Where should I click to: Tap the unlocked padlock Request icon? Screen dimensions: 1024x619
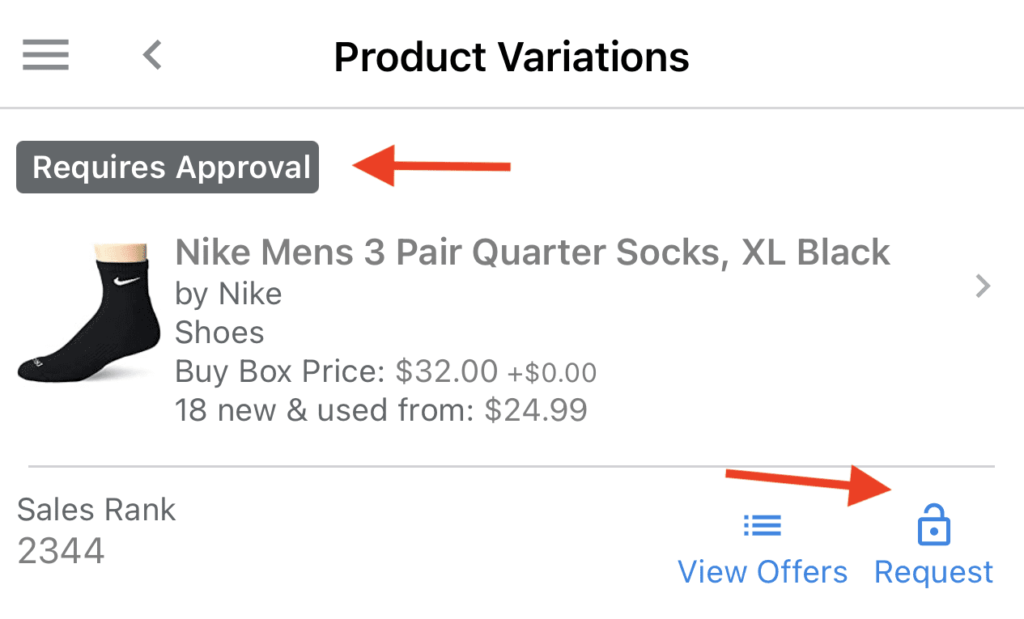click(934, 524)
